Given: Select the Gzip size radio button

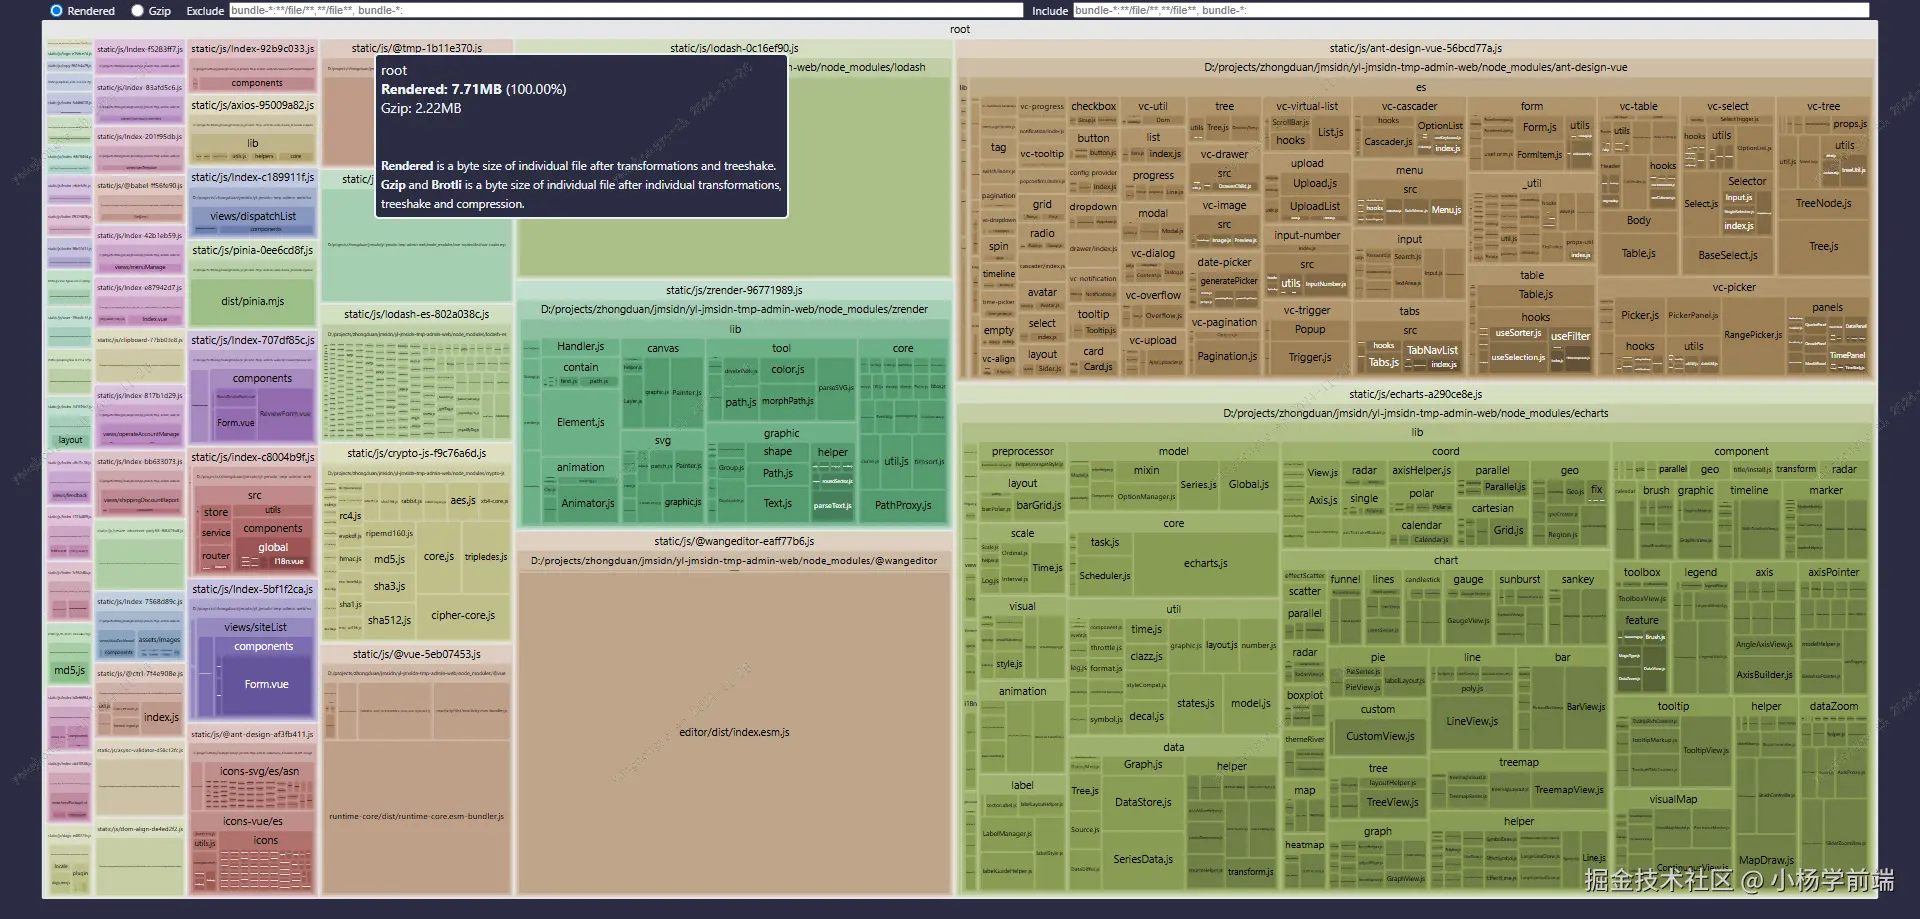Looking at the screenshot, I should point(137,11).
